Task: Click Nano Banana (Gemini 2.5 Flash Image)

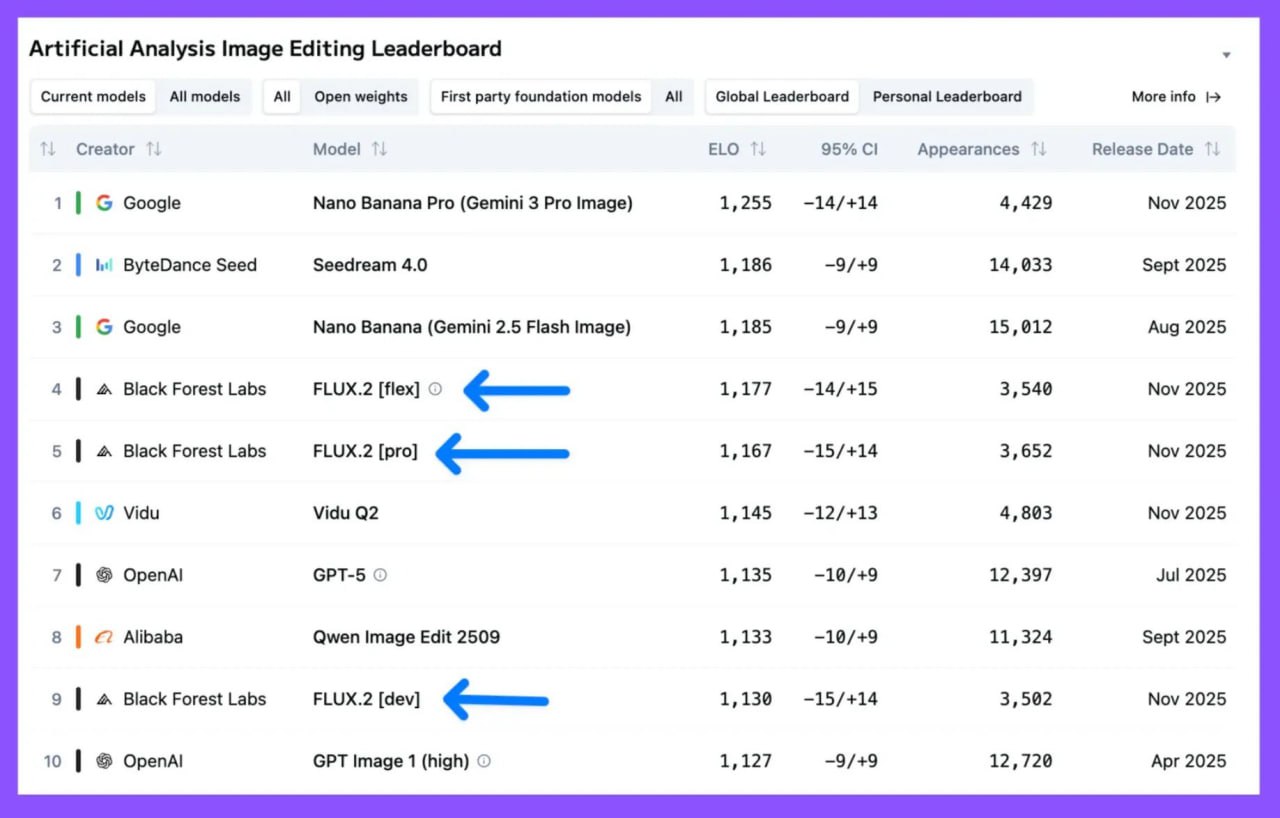Action: tap(472, 327)
